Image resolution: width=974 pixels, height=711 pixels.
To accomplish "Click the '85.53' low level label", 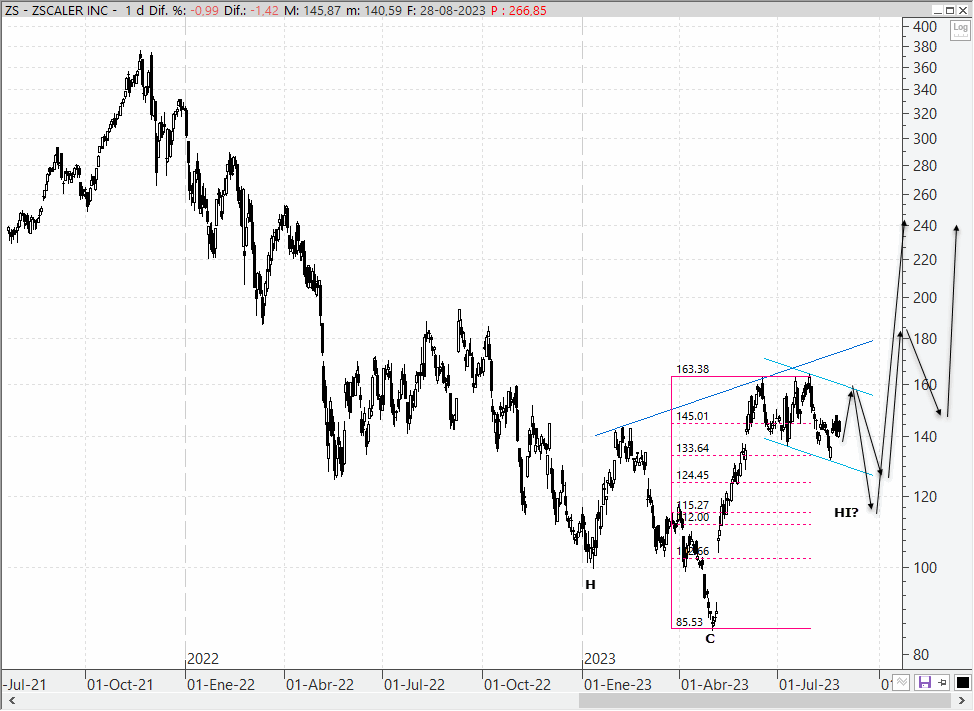I will (689, 622).
